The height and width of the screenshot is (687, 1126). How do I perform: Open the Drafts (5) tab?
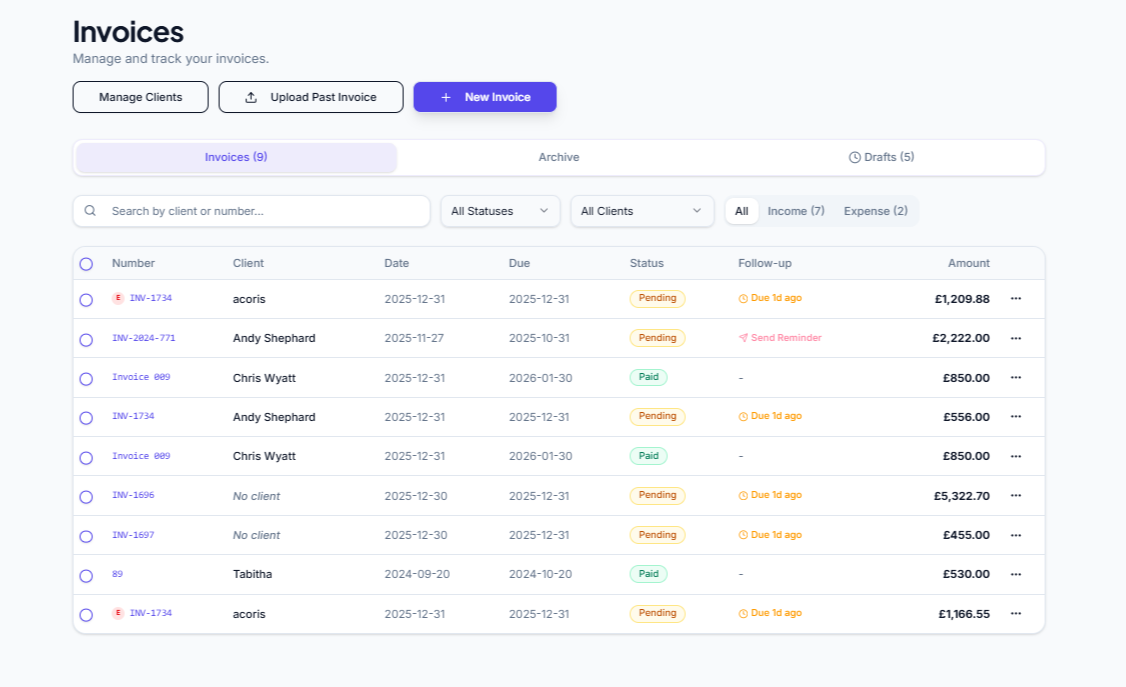[x=881, y=157]
